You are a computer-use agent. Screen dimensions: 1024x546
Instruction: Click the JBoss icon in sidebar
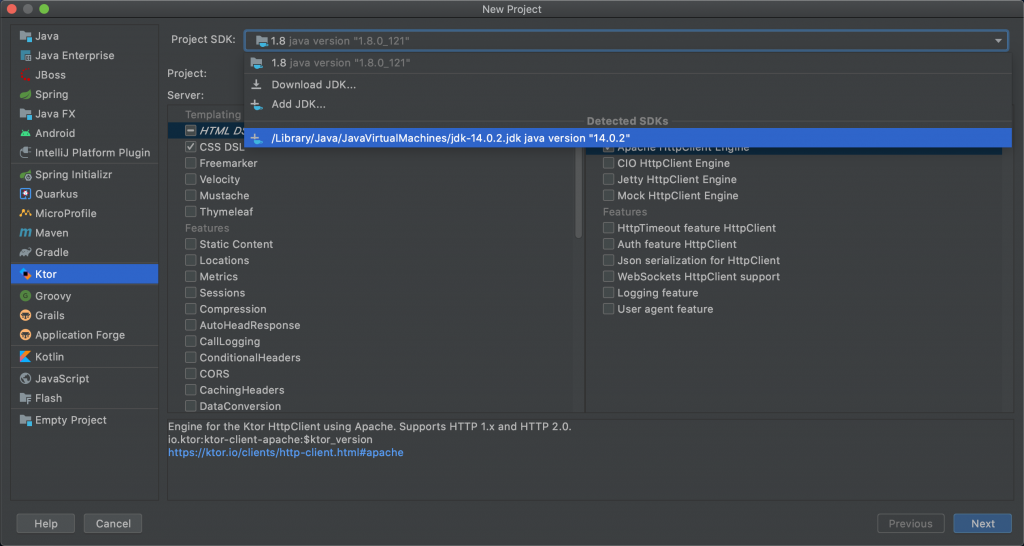tap(25, 75)
